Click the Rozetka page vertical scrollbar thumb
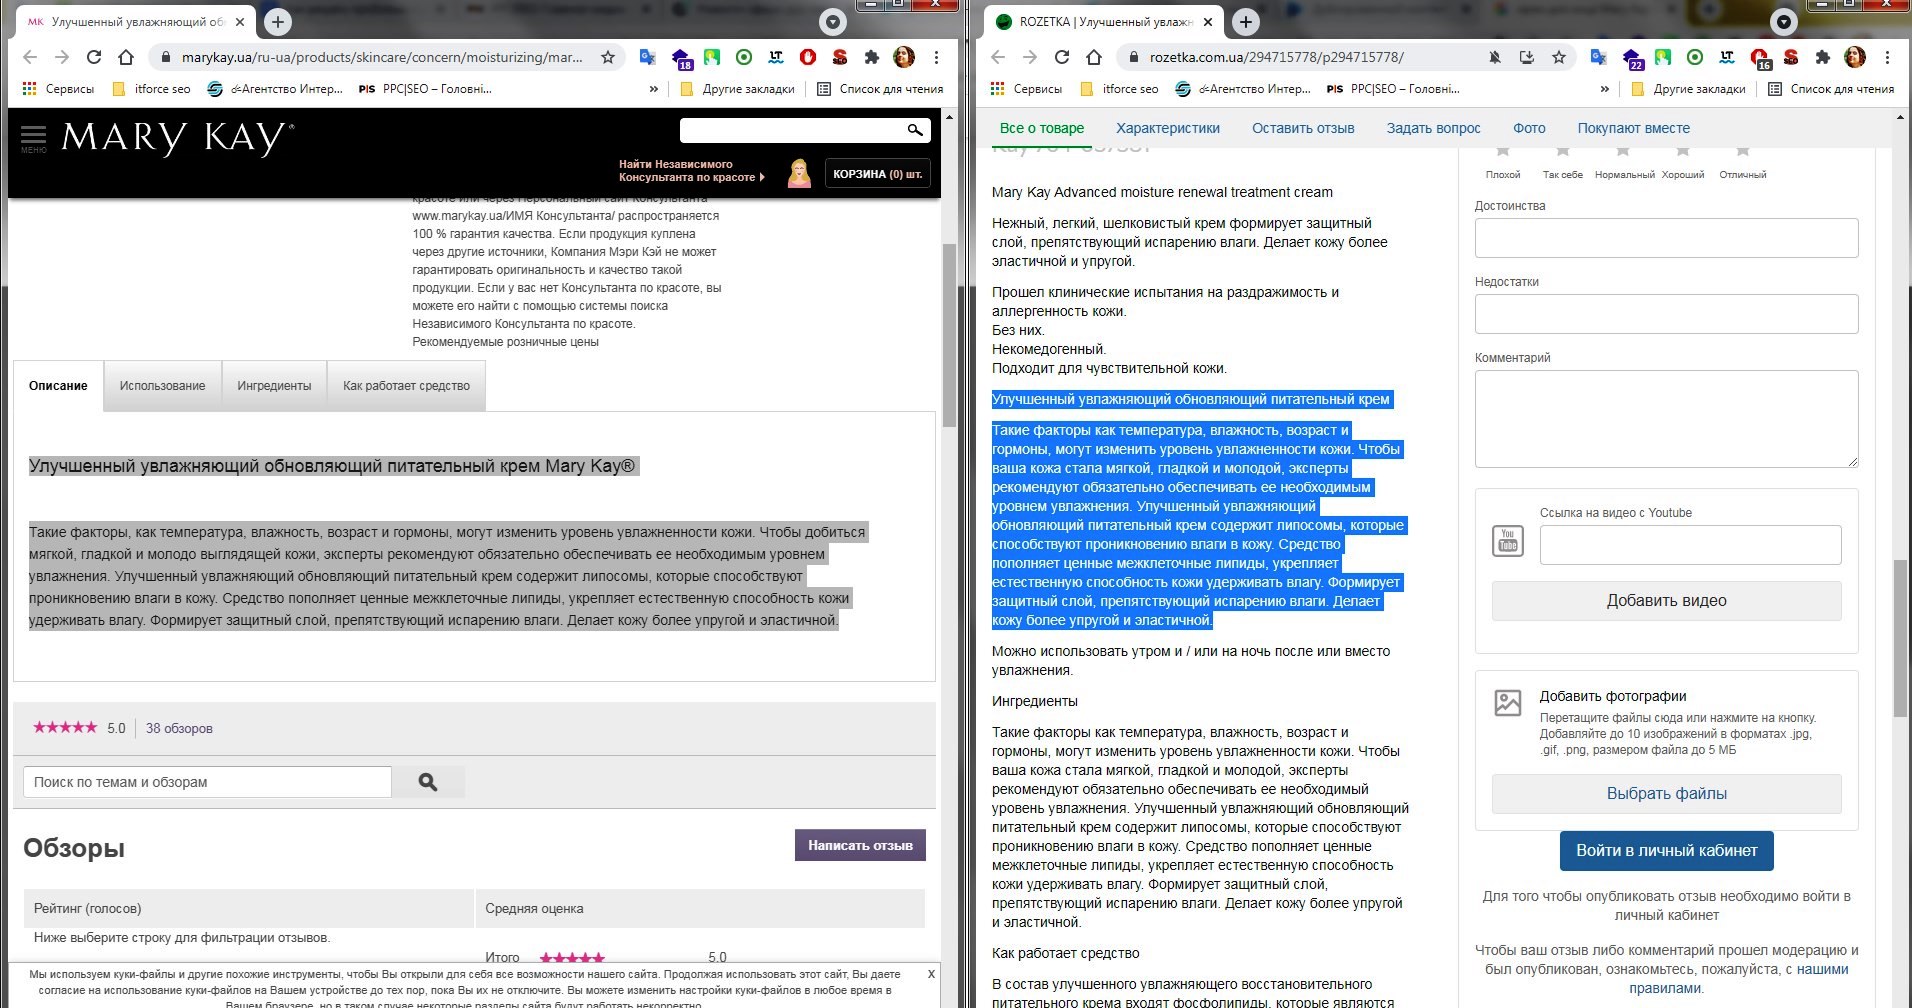The width and height of the screenshot is (1912, 1008). tap(1899, 638)
